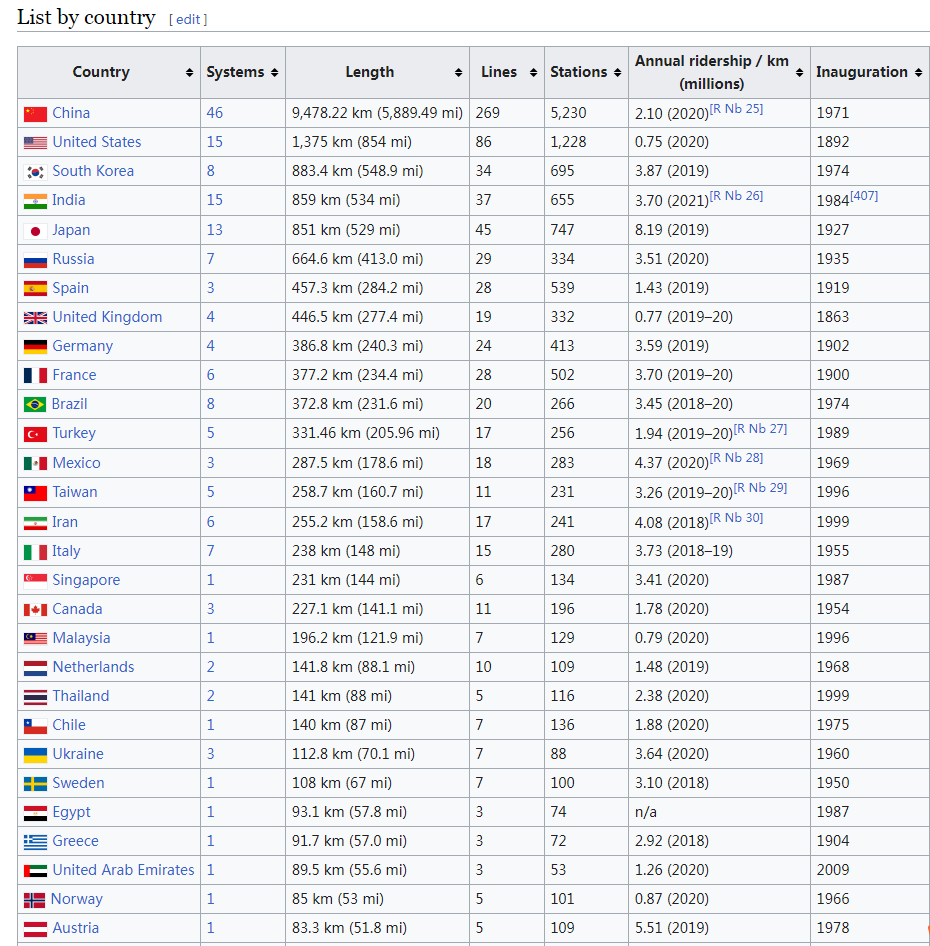
Task: Open South Korea's systems count link 8
Action: pos(211,171)
